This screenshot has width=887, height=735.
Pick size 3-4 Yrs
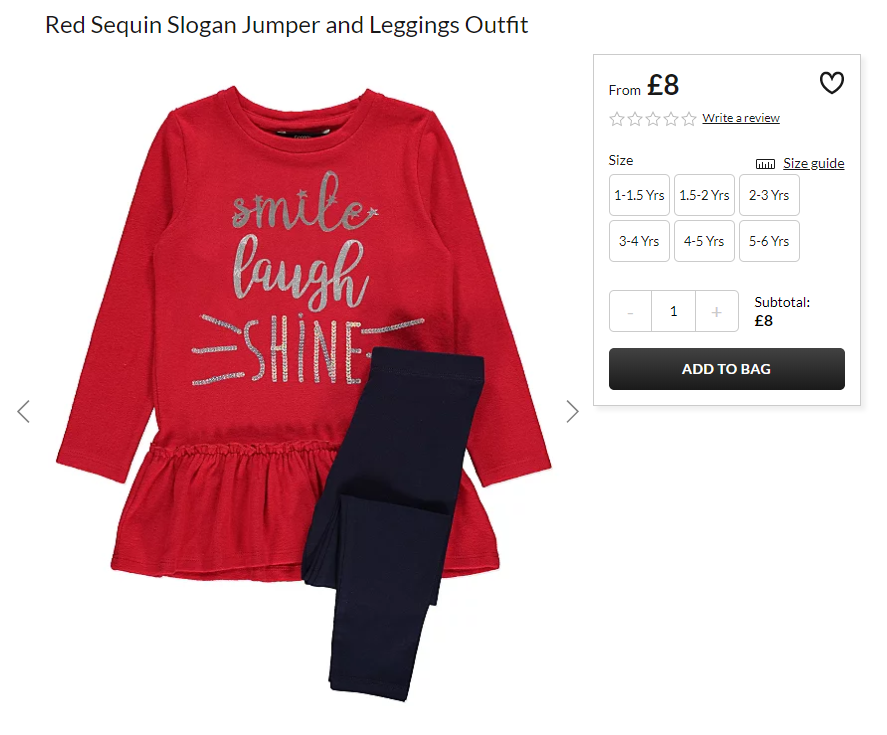(x=639, y=241)
